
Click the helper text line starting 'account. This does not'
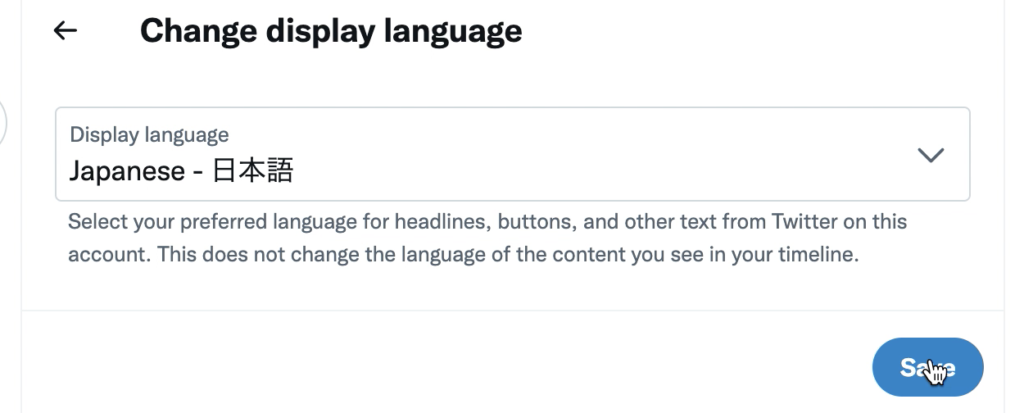tap(463, 254)
